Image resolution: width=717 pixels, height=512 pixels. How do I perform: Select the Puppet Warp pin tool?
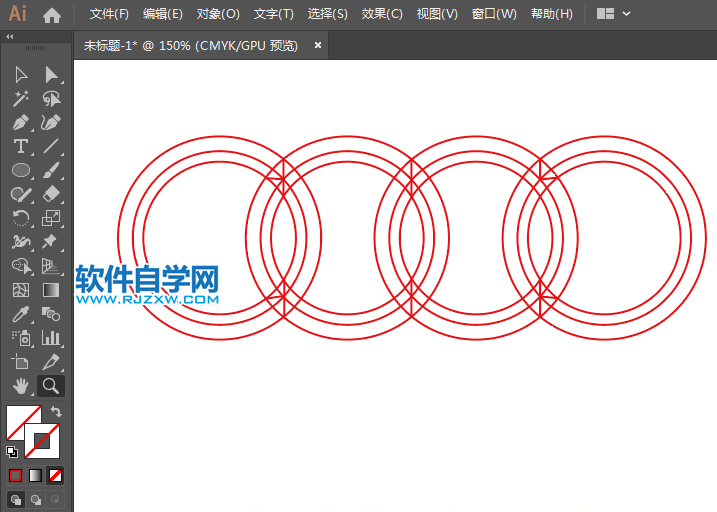tap(51, 242)
